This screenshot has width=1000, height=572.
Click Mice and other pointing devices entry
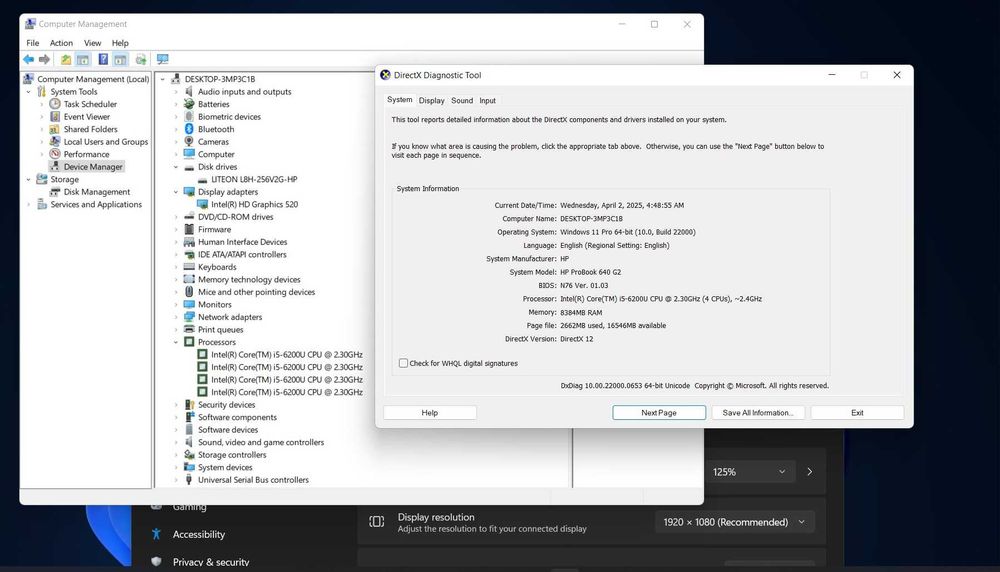point(256,292)
